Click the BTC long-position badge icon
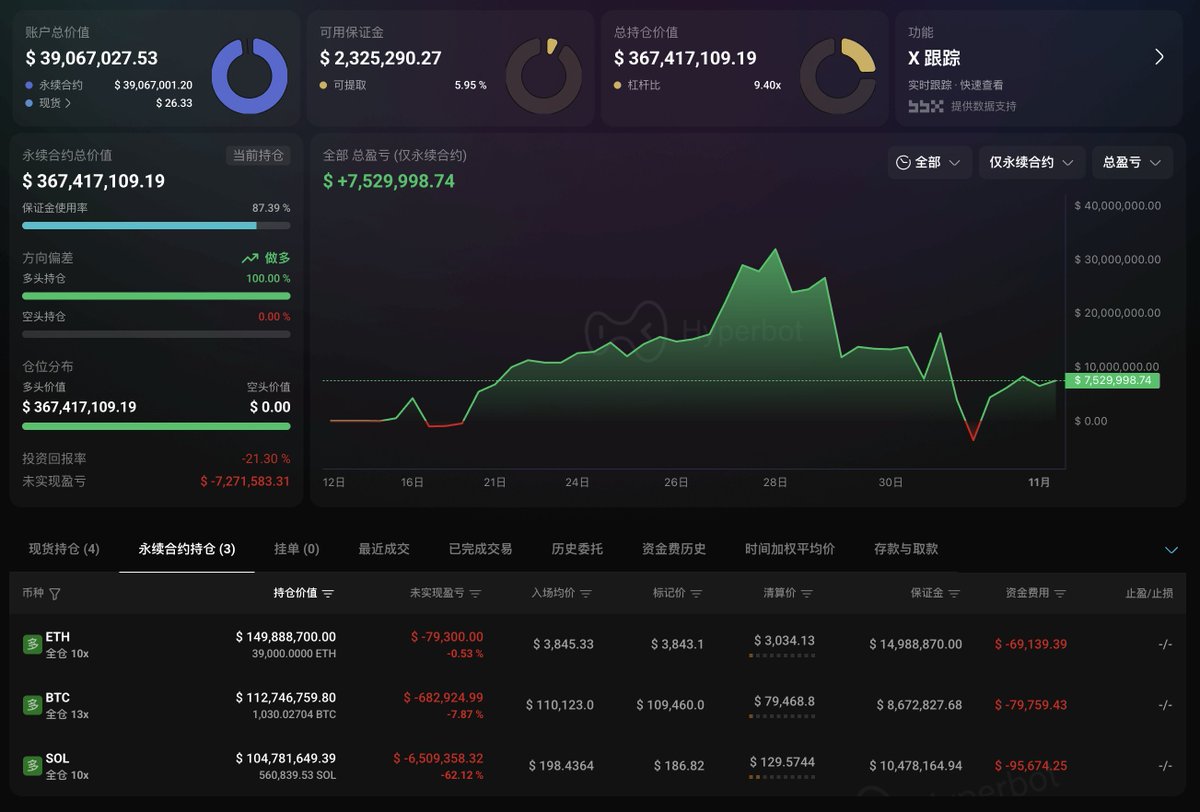This screenshot has height=812, width=1200. click(32, 705)
